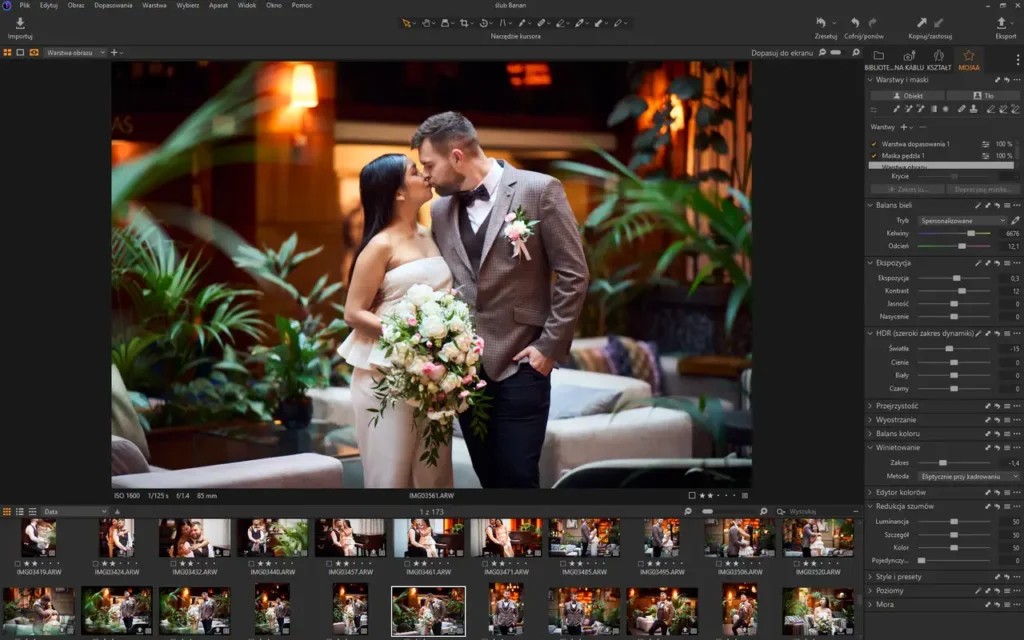
Task: Open the Tryb white balance mode dropdown
Action: point(962,220)
